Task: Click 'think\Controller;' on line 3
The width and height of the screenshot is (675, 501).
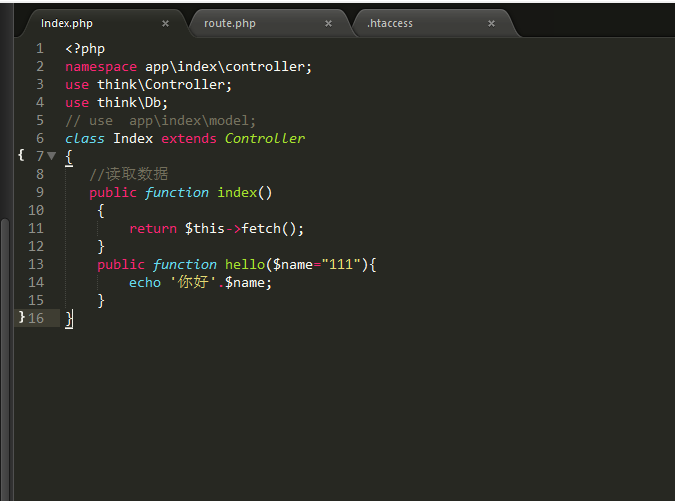Action: [x=164, y=85]
